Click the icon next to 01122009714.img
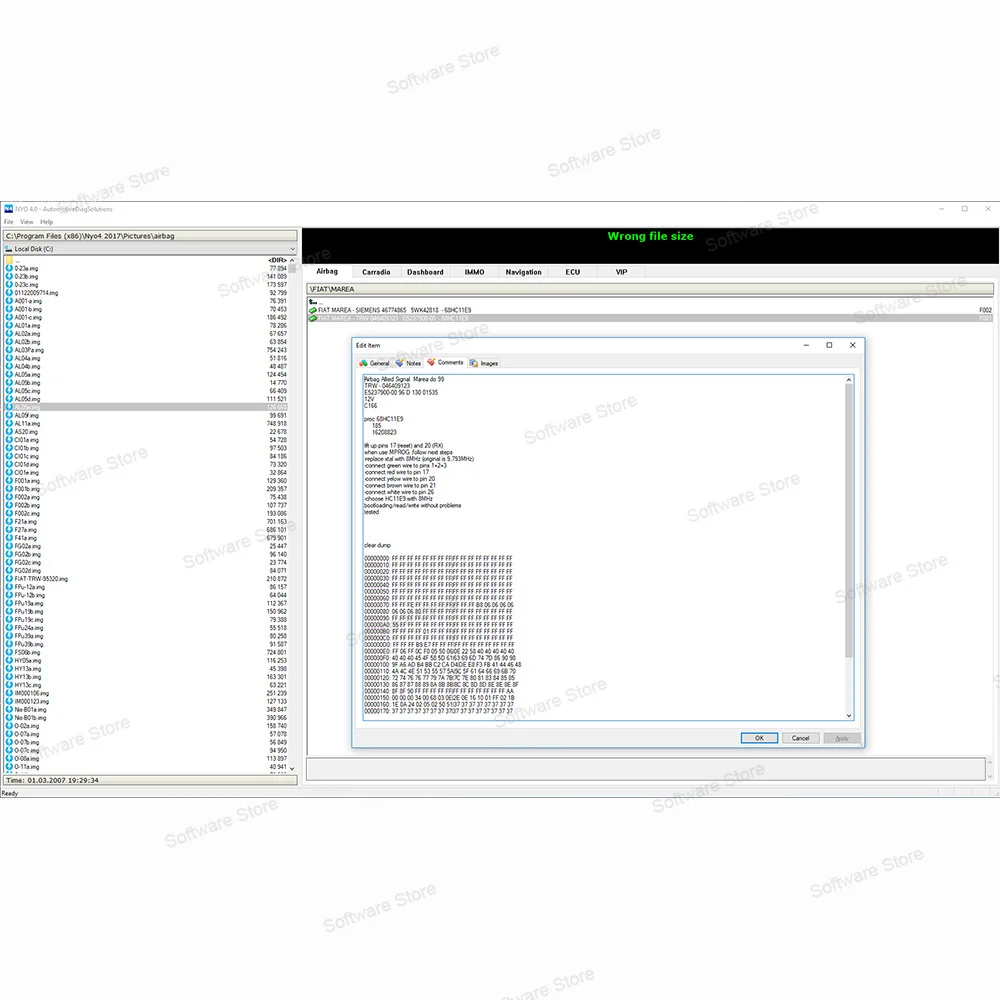 [x=9, y=293]
